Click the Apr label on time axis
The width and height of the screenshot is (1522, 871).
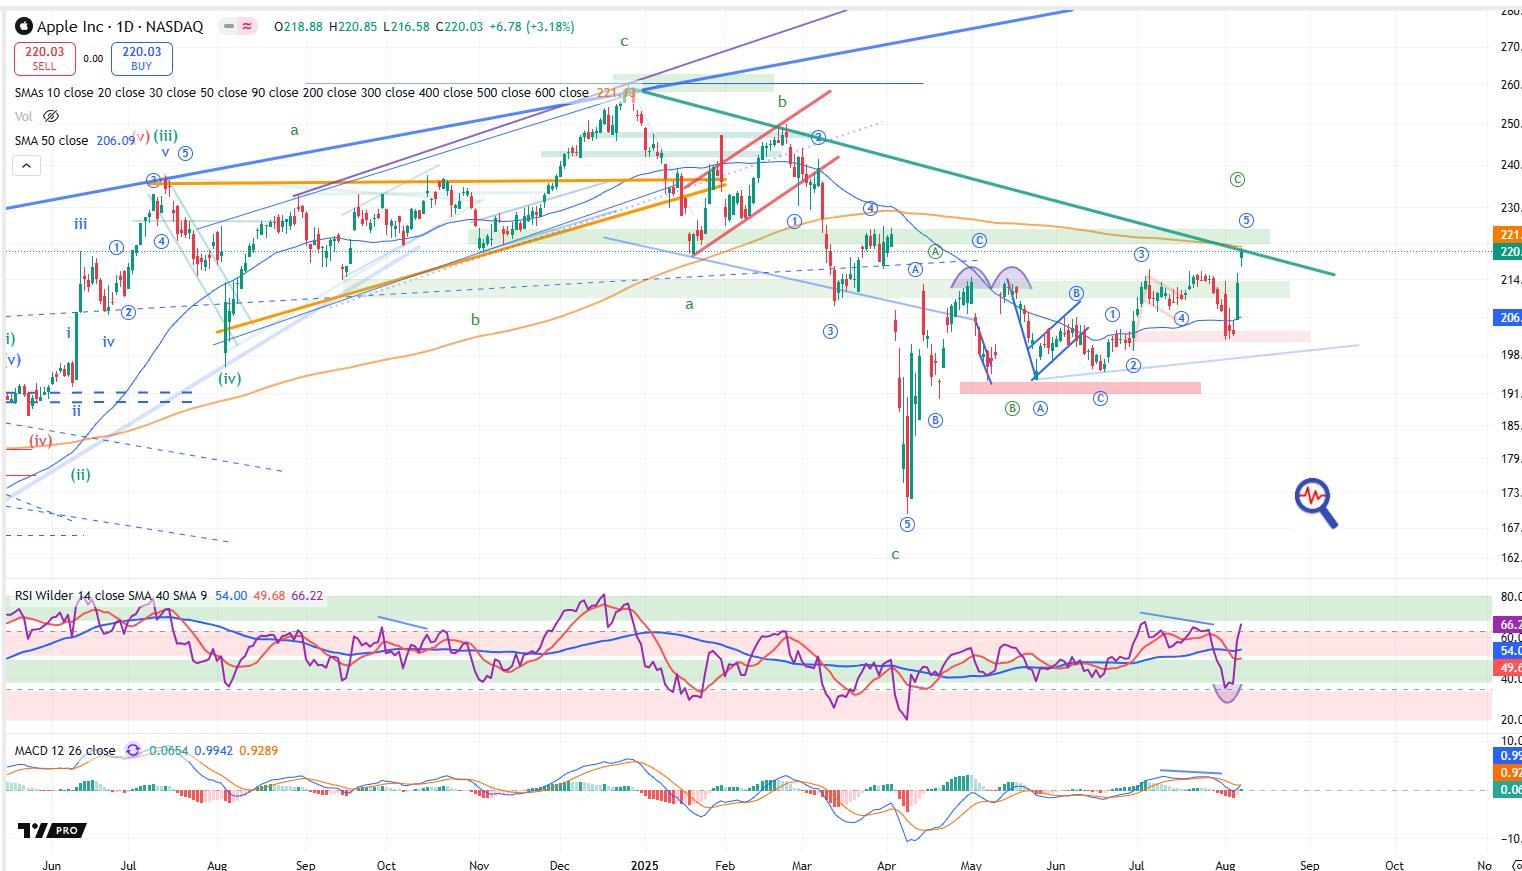886,865
